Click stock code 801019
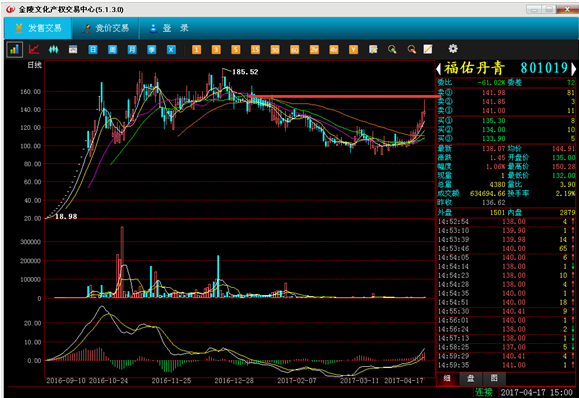 (x=544, y=68)
